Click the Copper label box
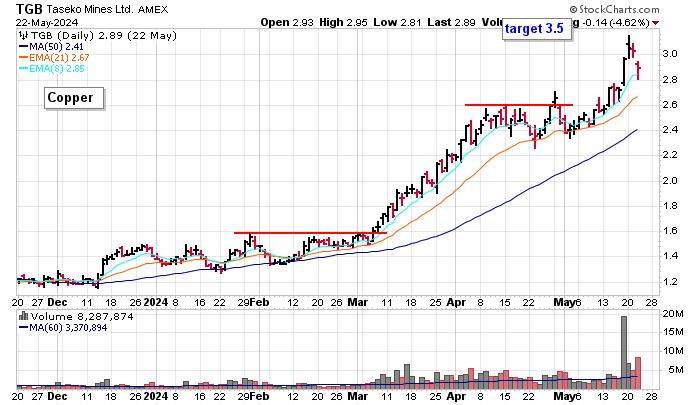 point(74,98)
